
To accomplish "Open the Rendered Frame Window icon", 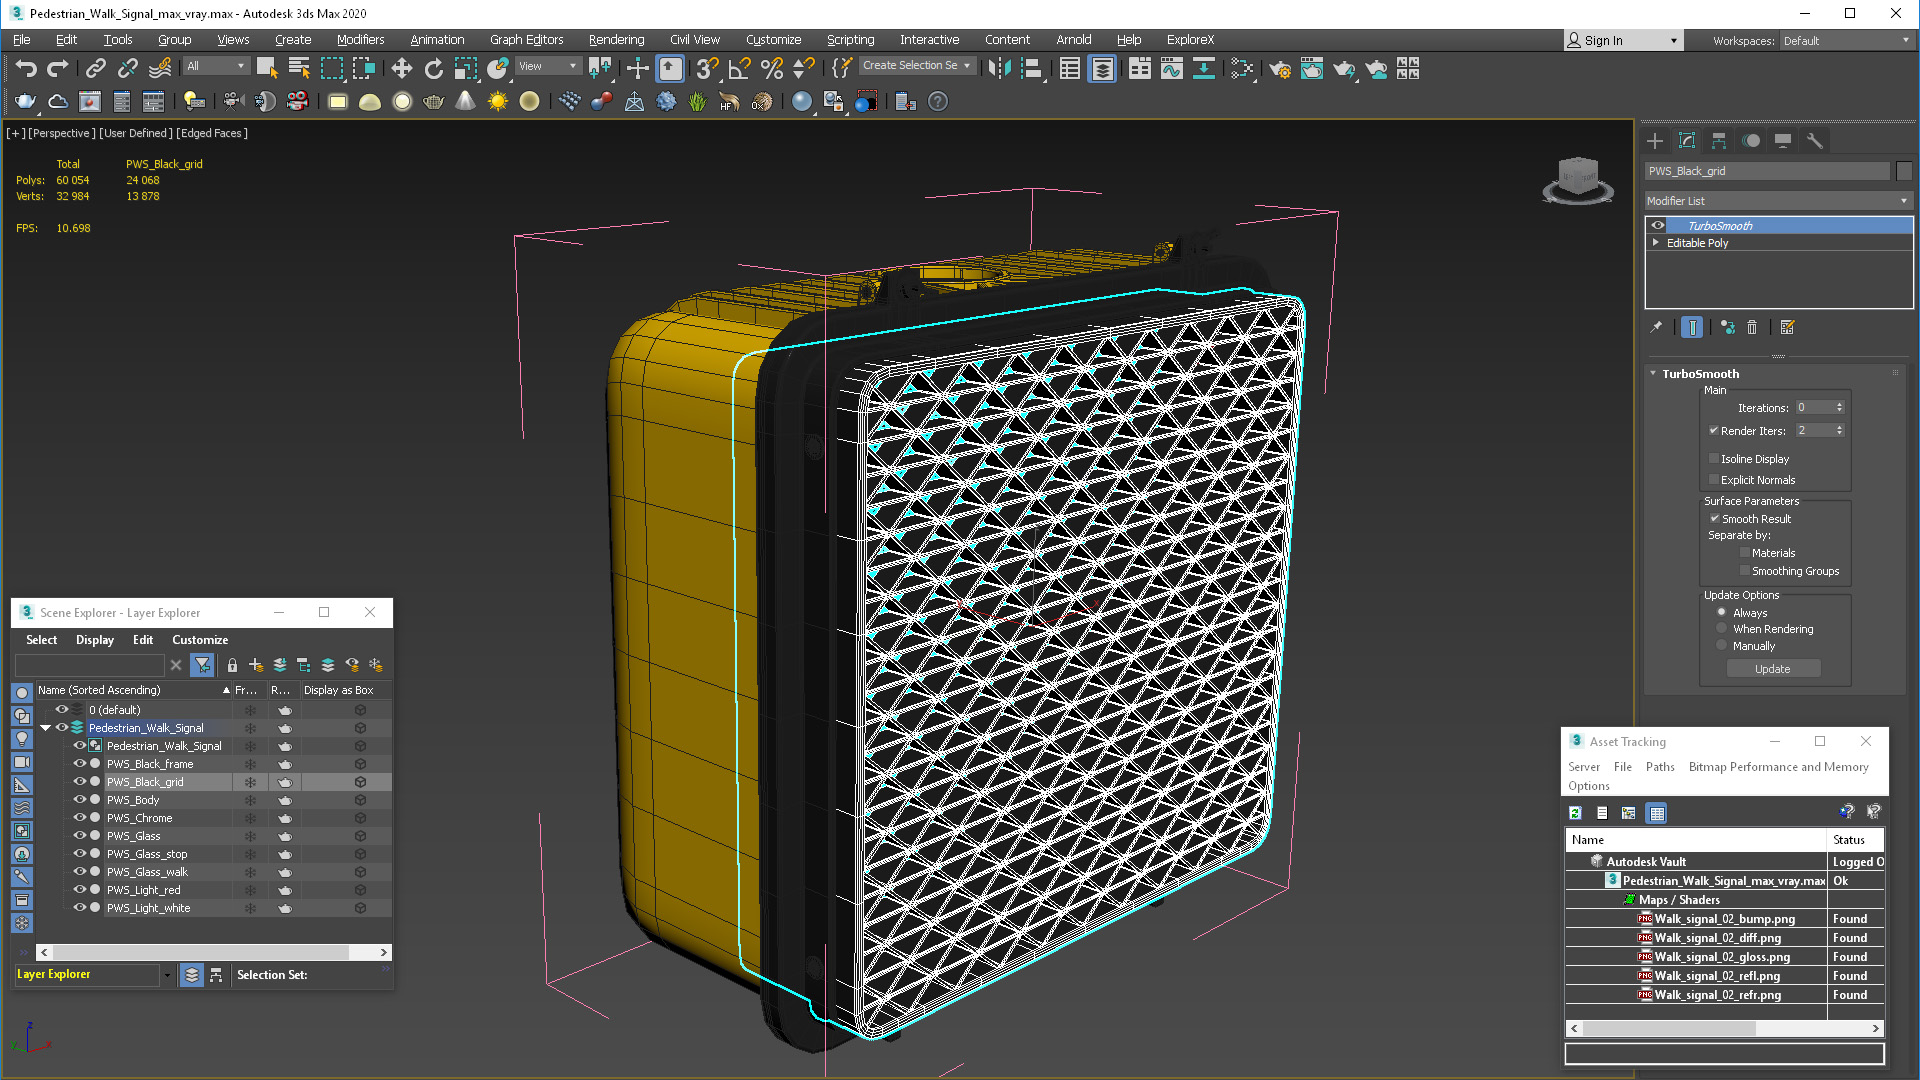I will [x=1312, y=68].
